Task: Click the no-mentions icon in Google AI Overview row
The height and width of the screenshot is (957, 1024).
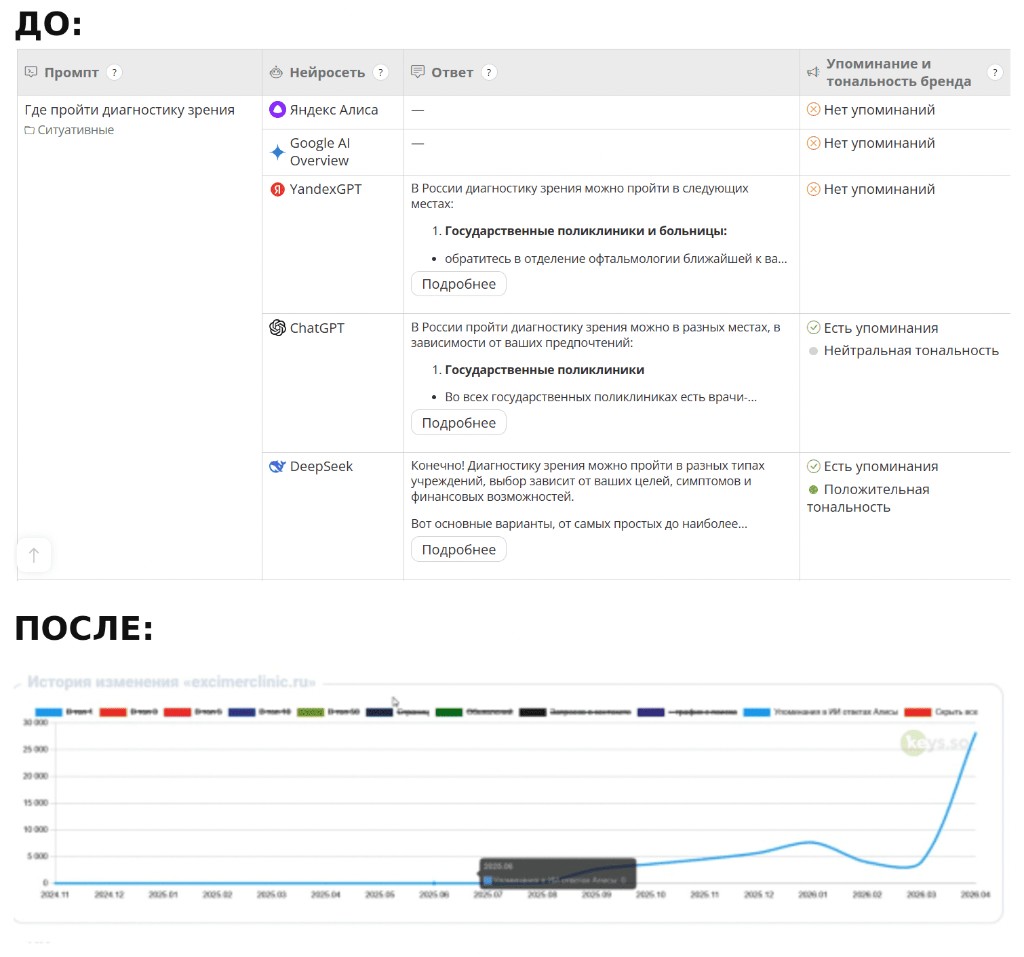Action: pyautogui.click(x=814, y=143)
